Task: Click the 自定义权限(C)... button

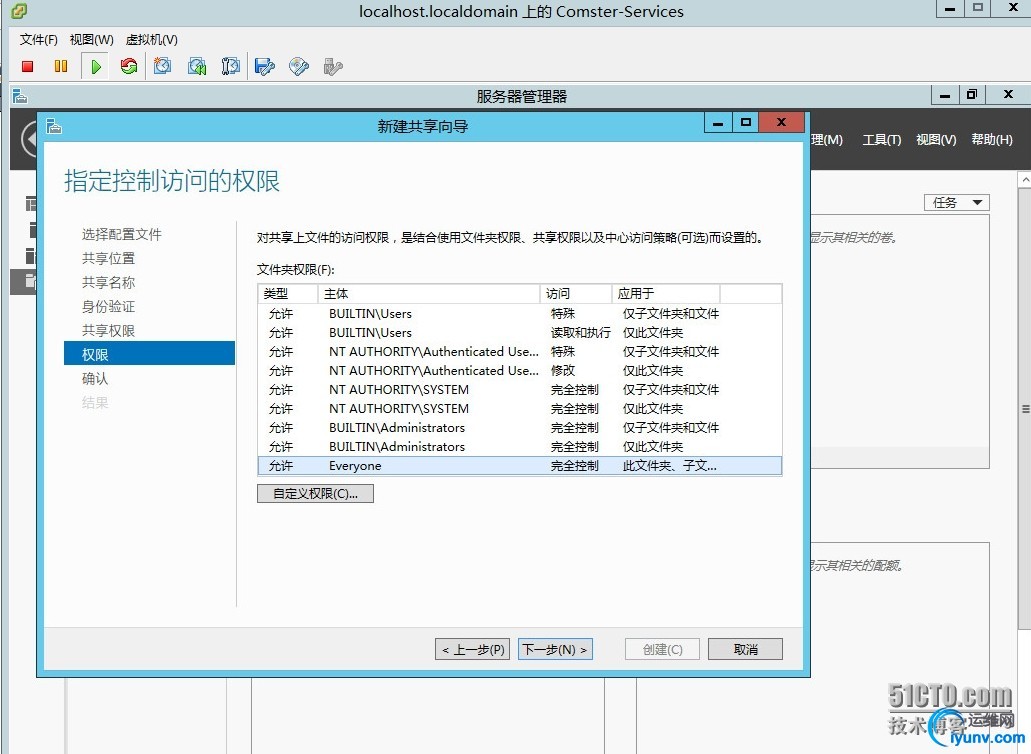Action: (x=315, y=494)
